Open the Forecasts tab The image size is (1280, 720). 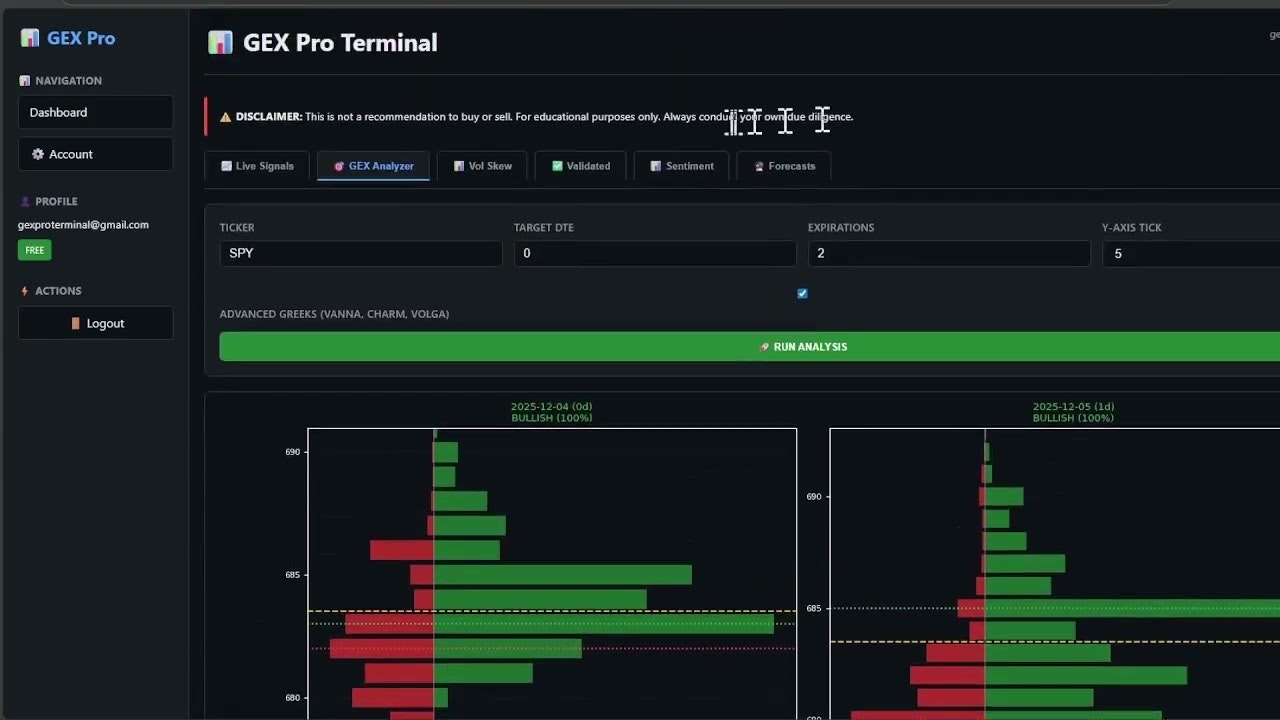pos(784,166)
